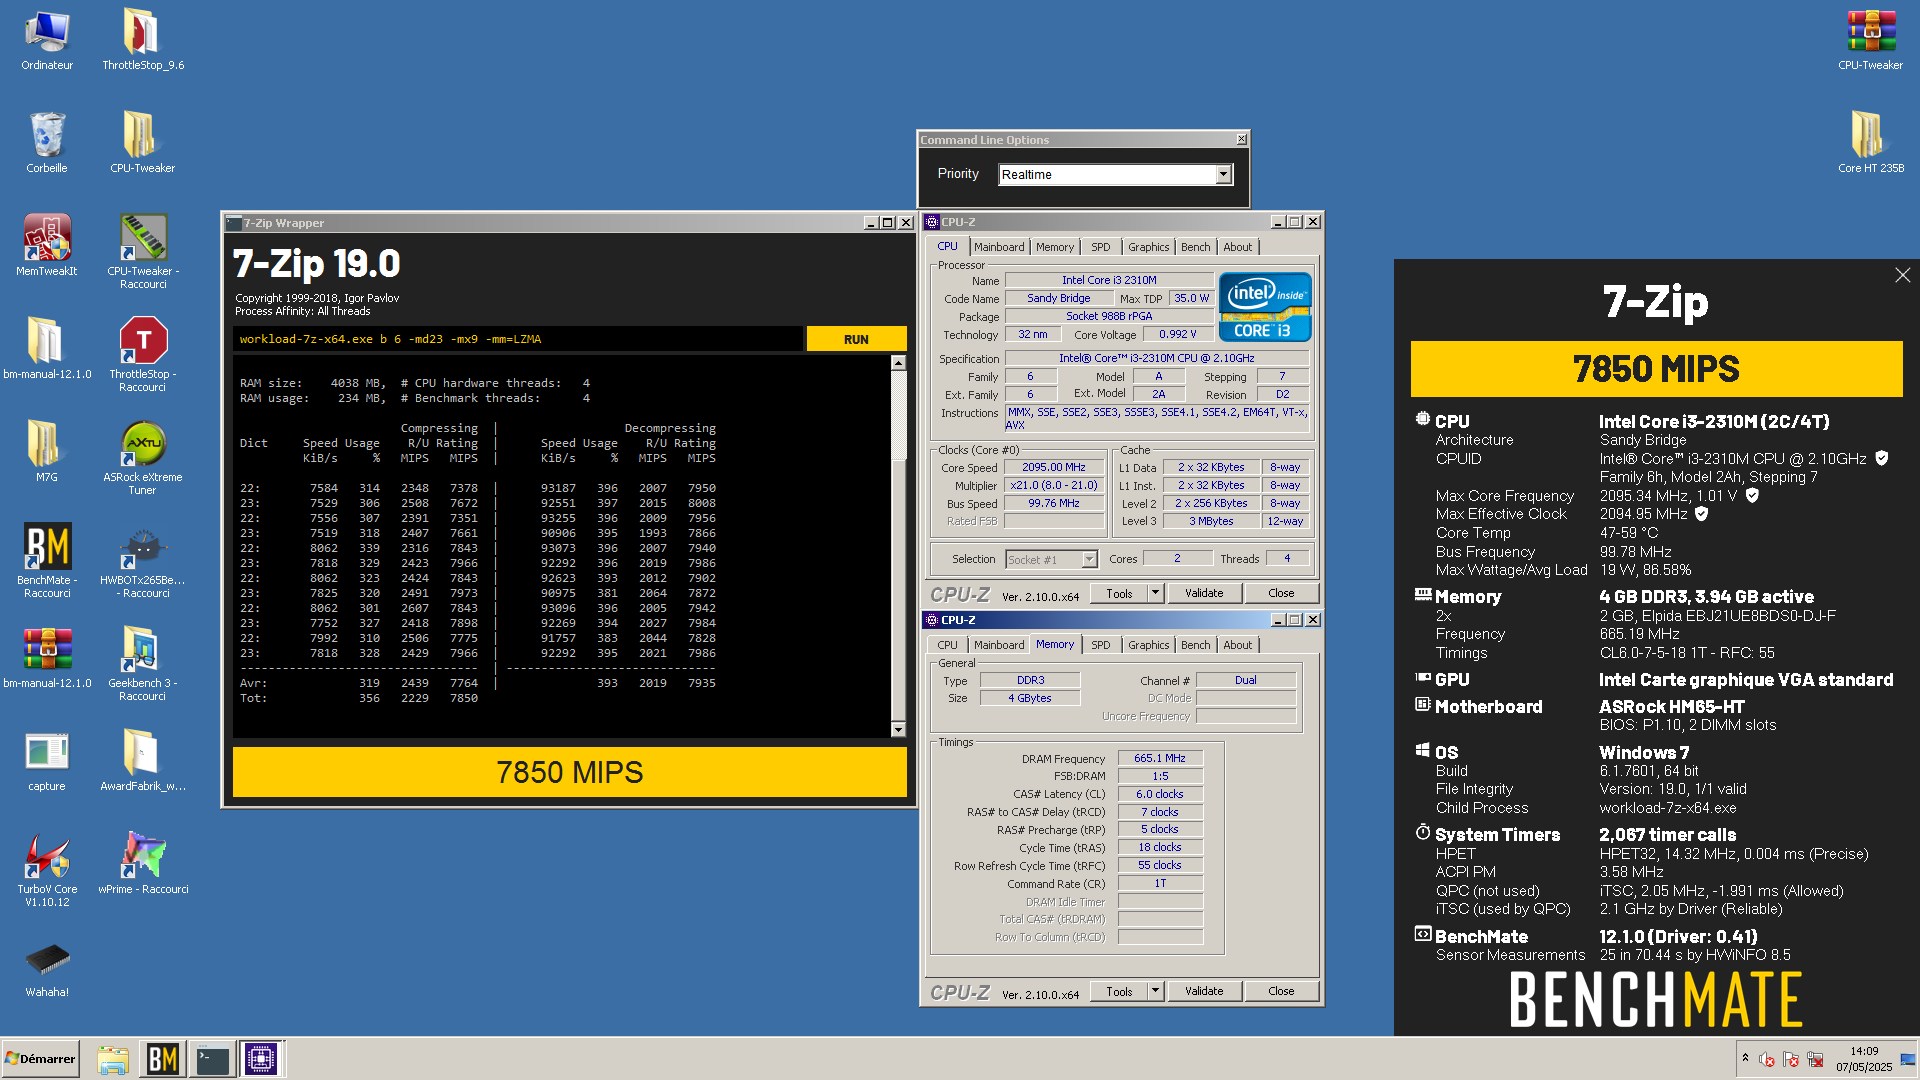Viewport: 1920px width, 1080px height.
Task: Click the Specification text i3-2310M CPU @ 2.10GHz
Action: 1157,359
